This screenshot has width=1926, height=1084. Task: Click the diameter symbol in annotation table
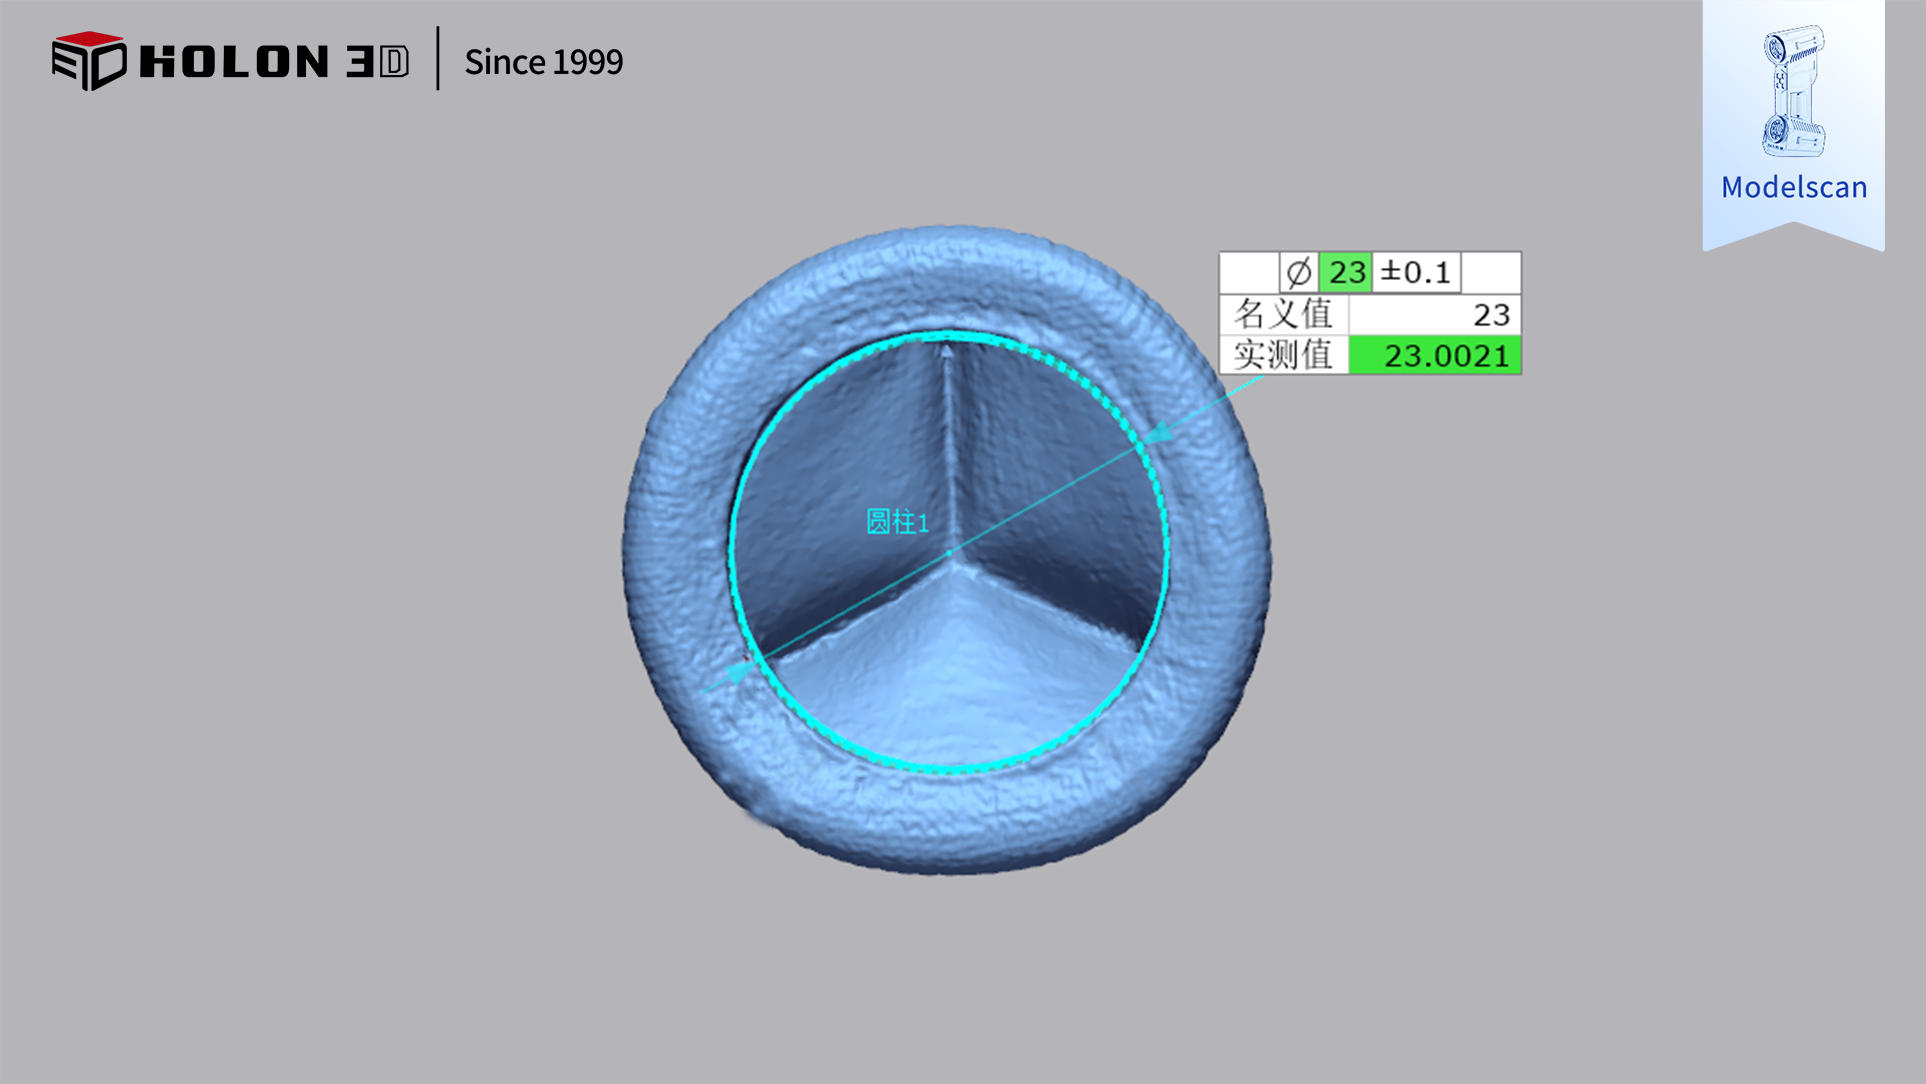tap(1298, 272)
